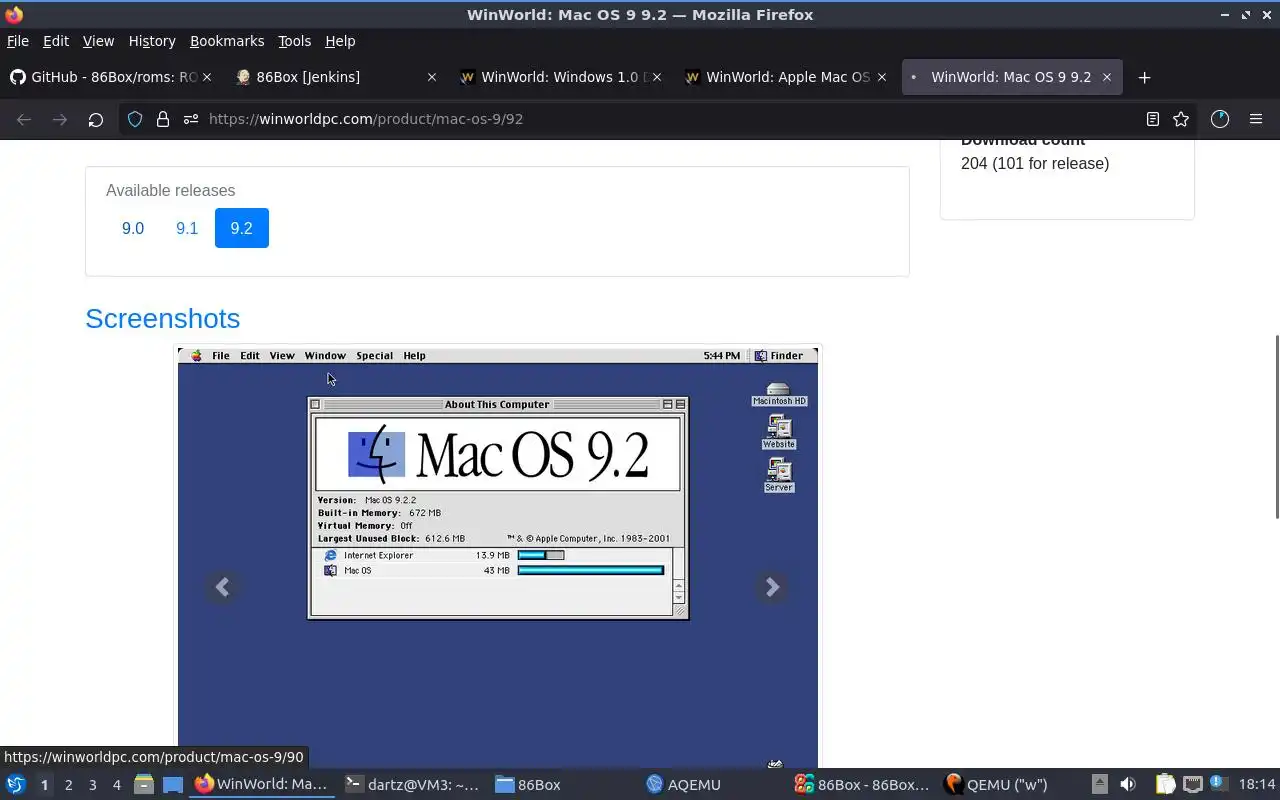Click the active 9.2 release button
Viewport: 1280px width, 800px height.
click(x=242, y=228)
